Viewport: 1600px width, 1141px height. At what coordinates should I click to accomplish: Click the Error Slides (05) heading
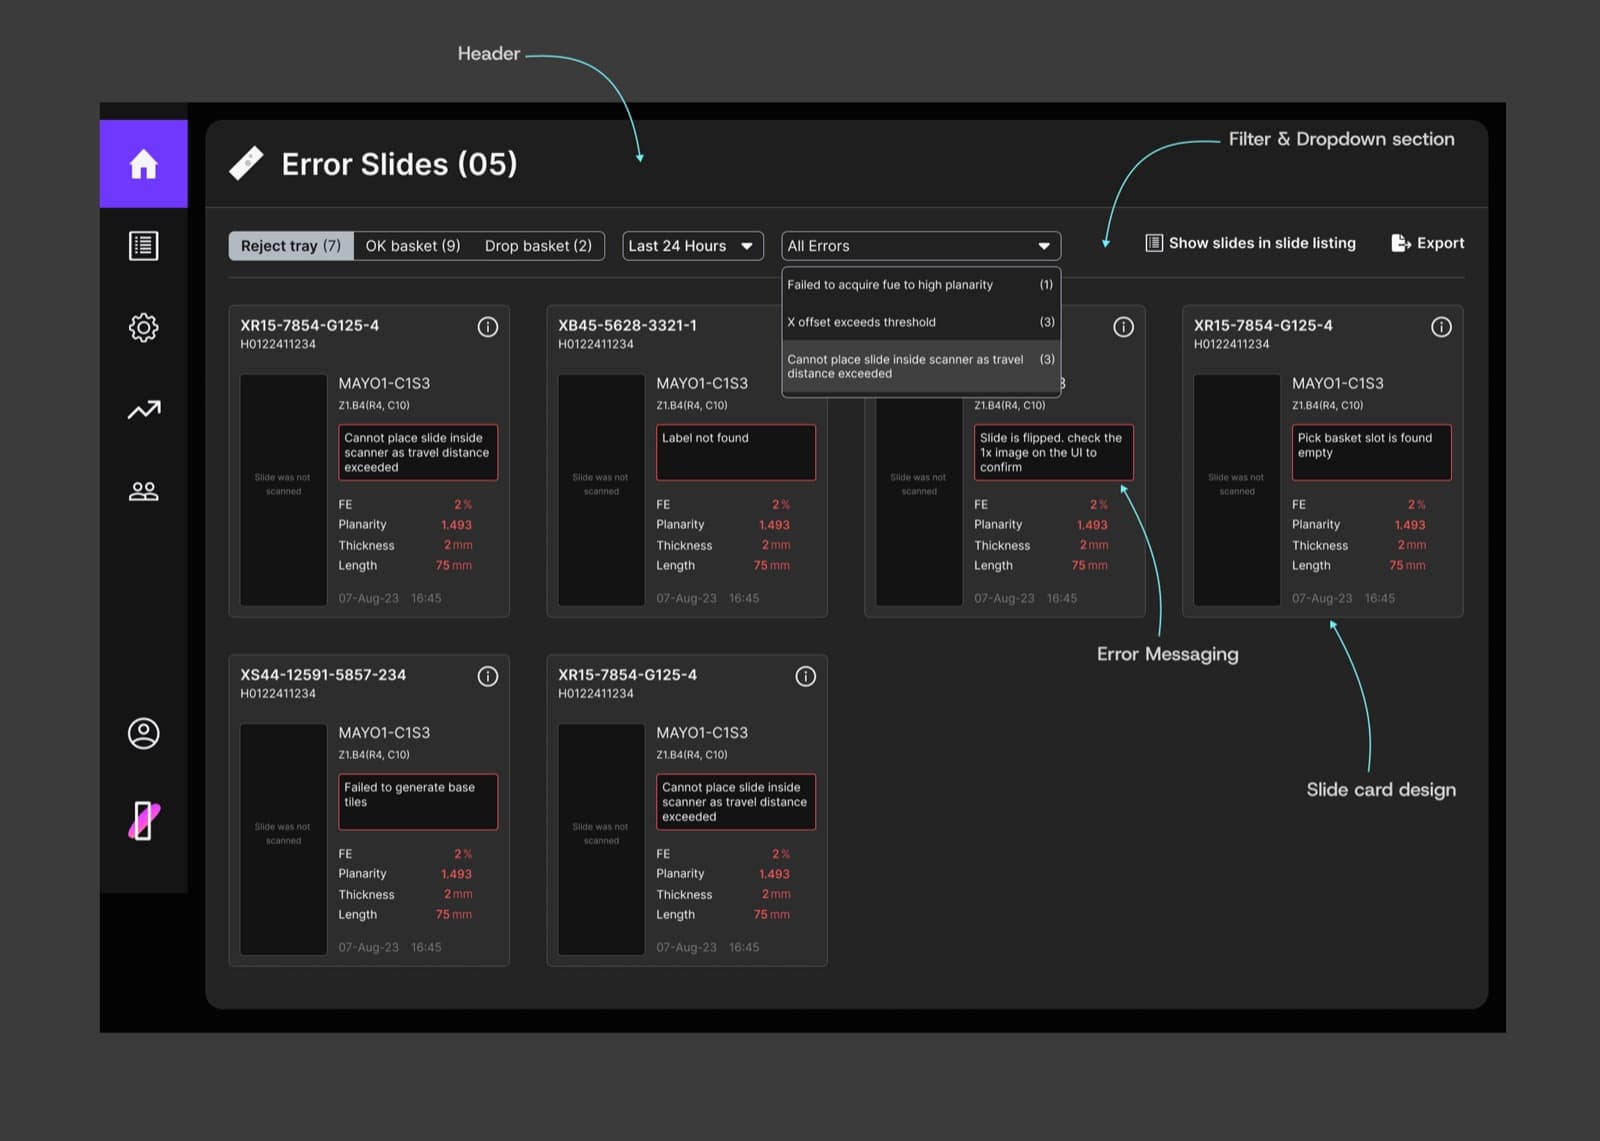[x=399, y=164]
